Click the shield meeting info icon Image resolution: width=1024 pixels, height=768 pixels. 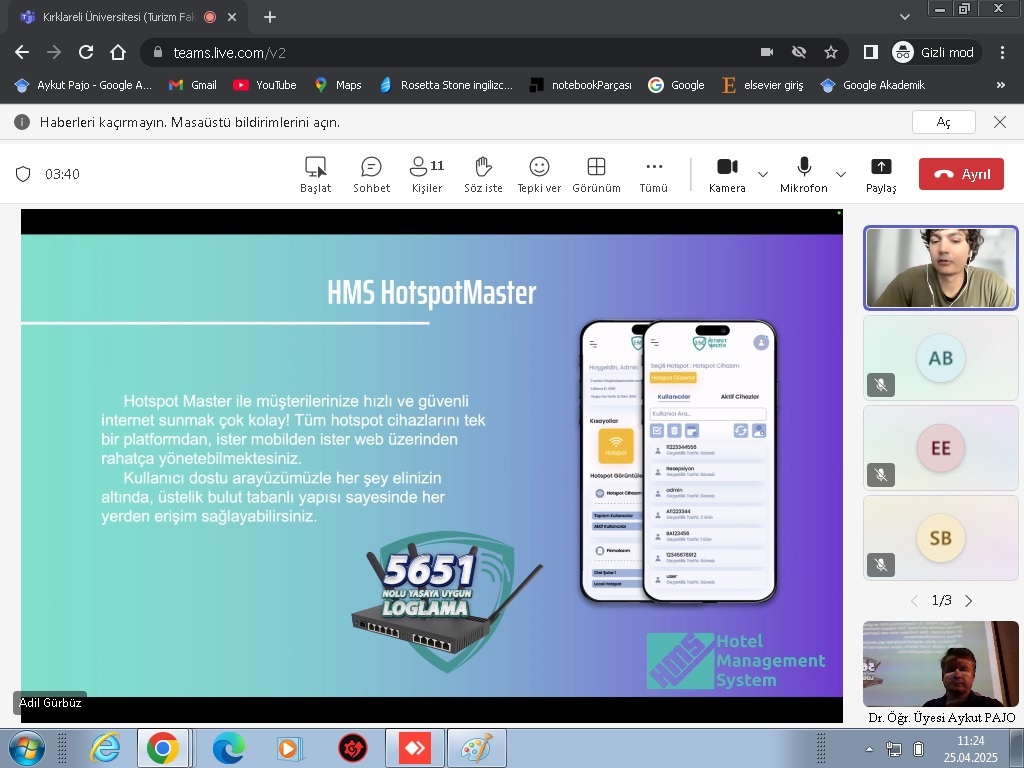[x=23, y=174]
